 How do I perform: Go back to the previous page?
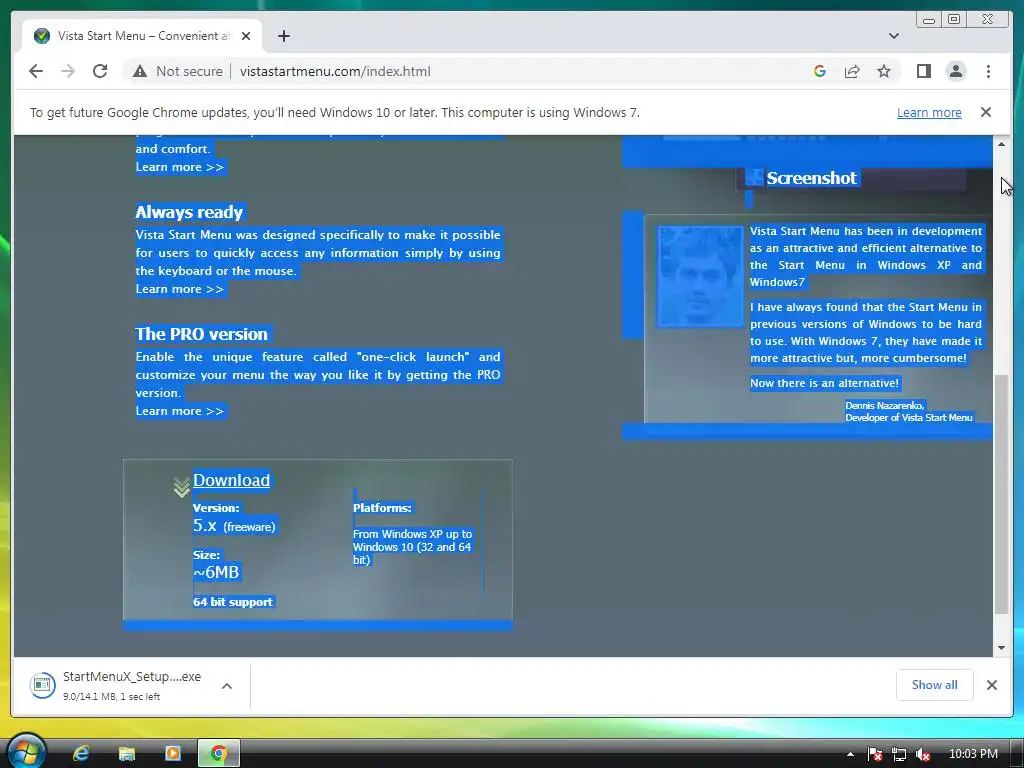click(36, 71)
